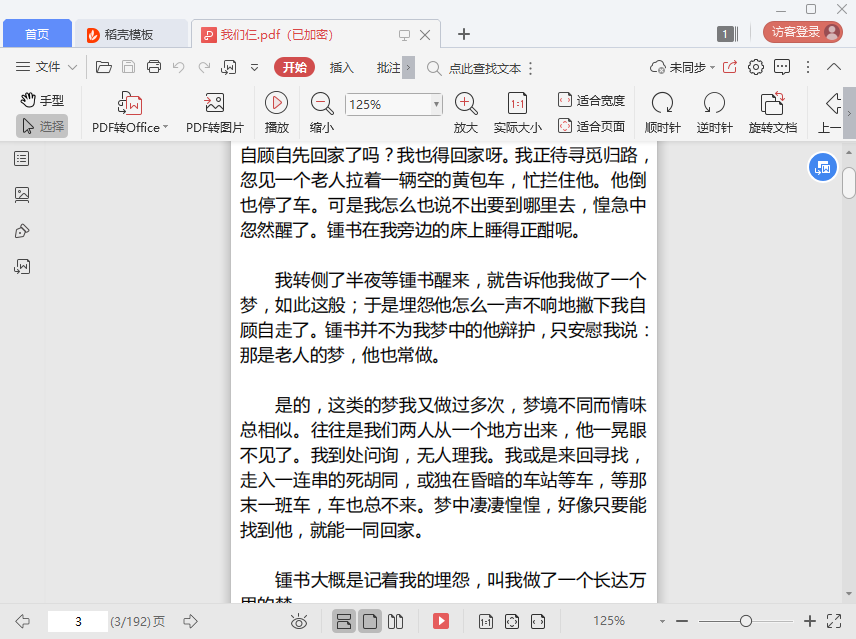Click the window count badge icon
Viewport: 856px width, 639px height.
(727, 34)
